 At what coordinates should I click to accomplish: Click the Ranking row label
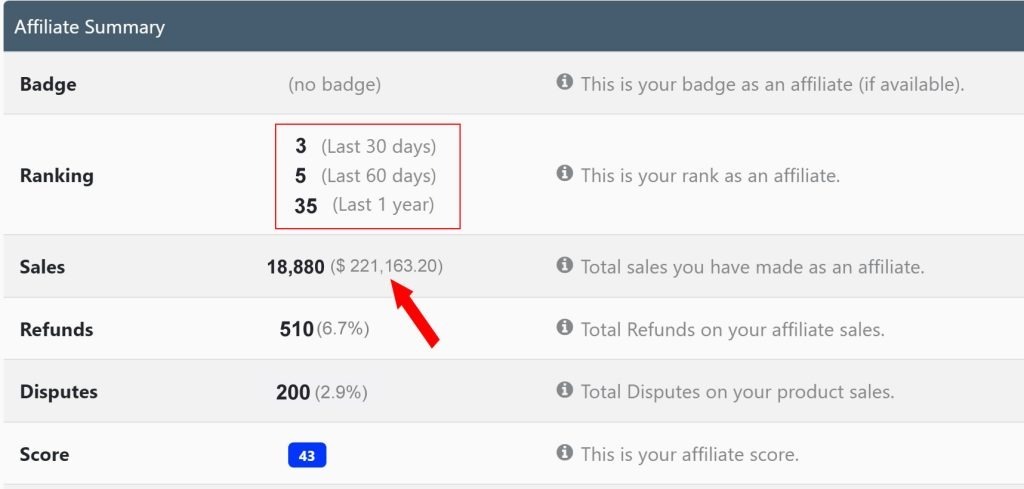(x=57, y=176)
